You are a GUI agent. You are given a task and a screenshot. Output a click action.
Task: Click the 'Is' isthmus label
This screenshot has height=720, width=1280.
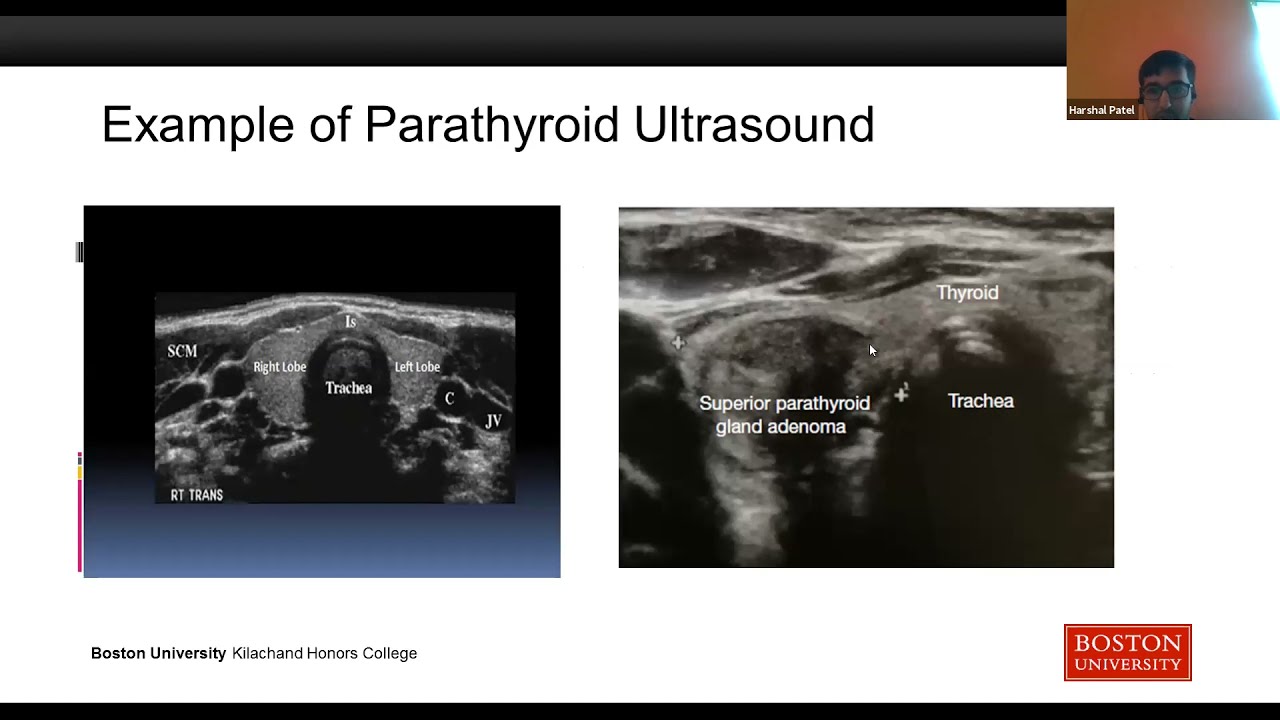click(x=350, y=322)
